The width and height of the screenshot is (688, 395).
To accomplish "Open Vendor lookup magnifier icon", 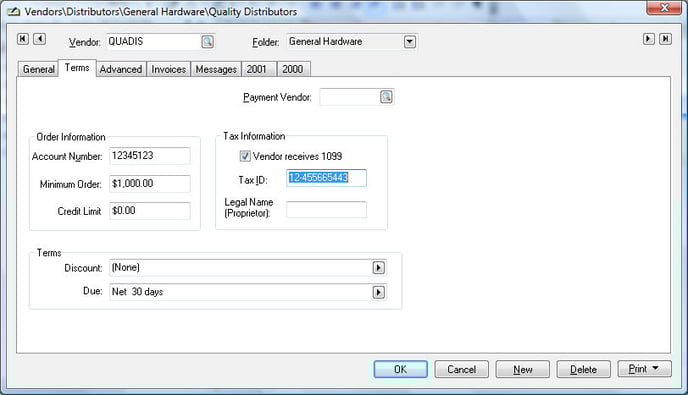I will (x=208, y=42).
